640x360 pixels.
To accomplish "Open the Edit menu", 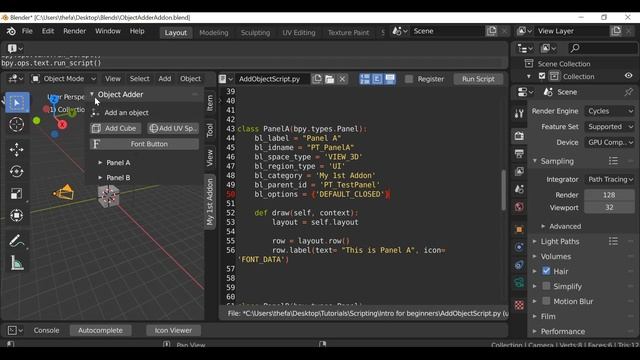I will coord(48,31).
